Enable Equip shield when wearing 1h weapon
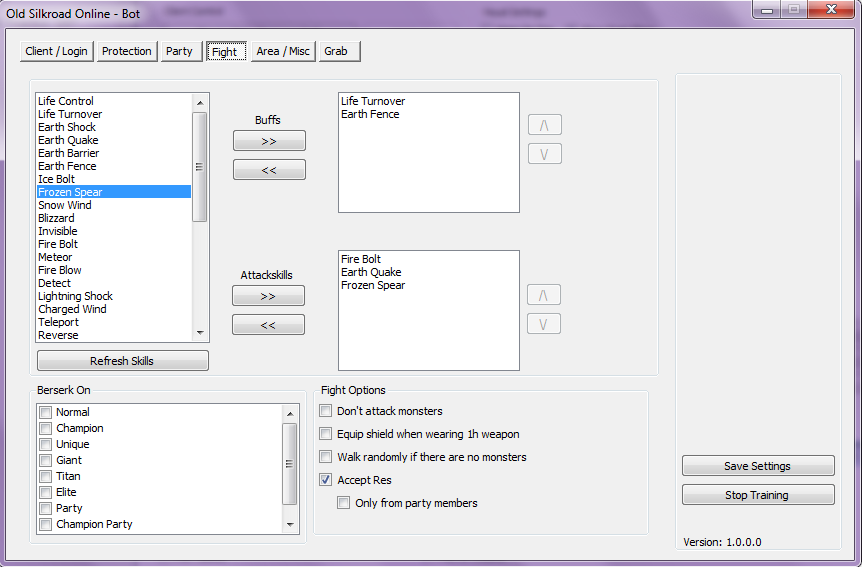Viewport: 862px width, 567px height. pyautogui.click(x=325, y=434)
